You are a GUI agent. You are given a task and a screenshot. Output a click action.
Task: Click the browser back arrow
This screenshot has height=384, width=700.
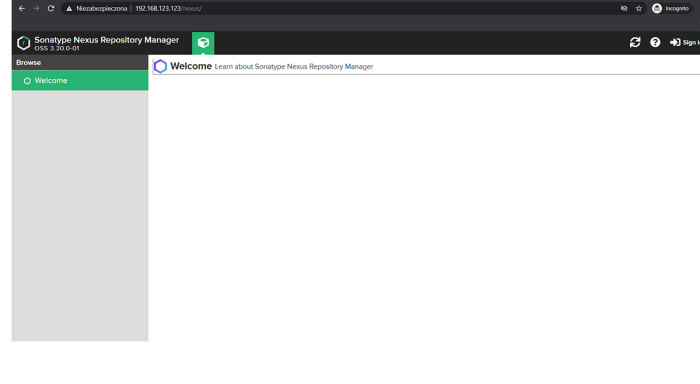22,8
